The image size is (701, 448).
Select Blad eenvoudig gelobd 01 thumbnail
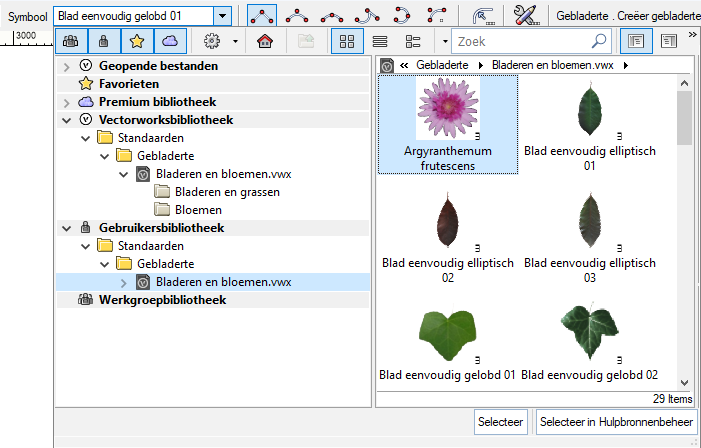pos(448,341)
